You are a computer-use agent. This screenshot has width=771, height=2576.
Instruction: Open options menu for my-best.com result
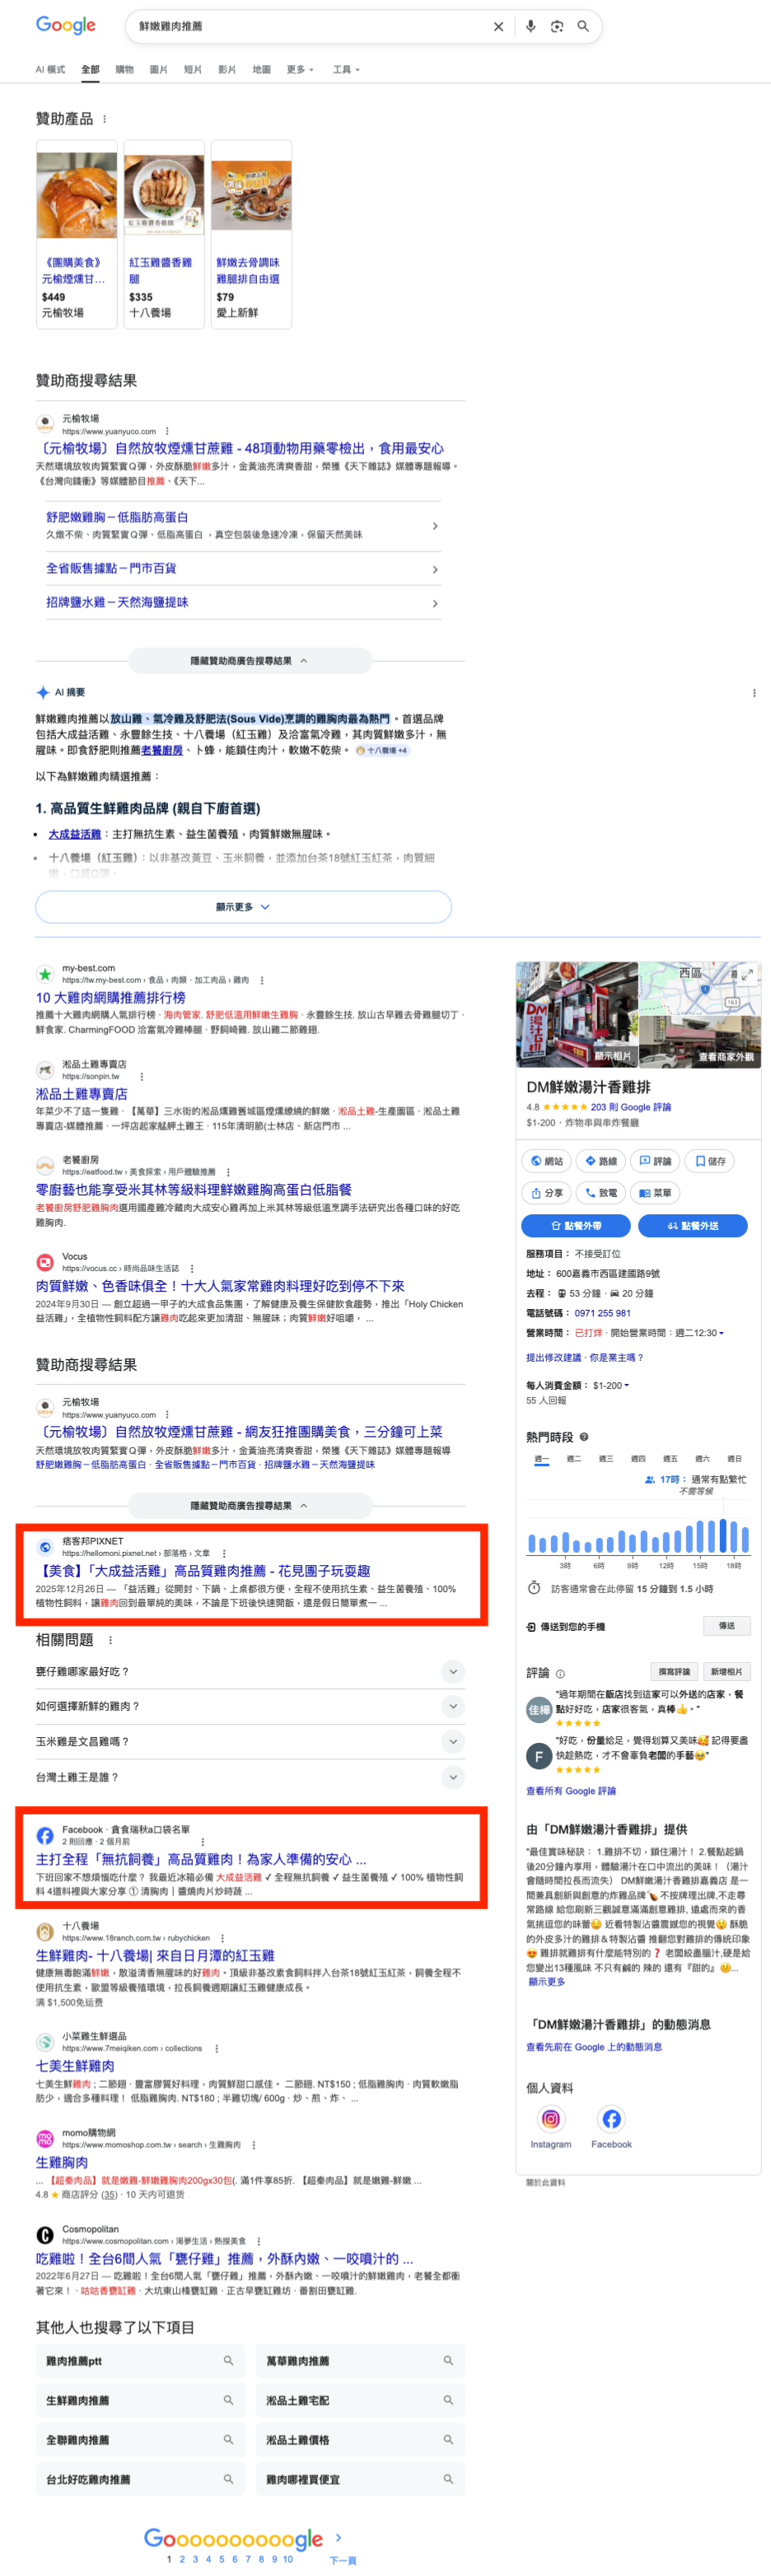tap(262, 980)
